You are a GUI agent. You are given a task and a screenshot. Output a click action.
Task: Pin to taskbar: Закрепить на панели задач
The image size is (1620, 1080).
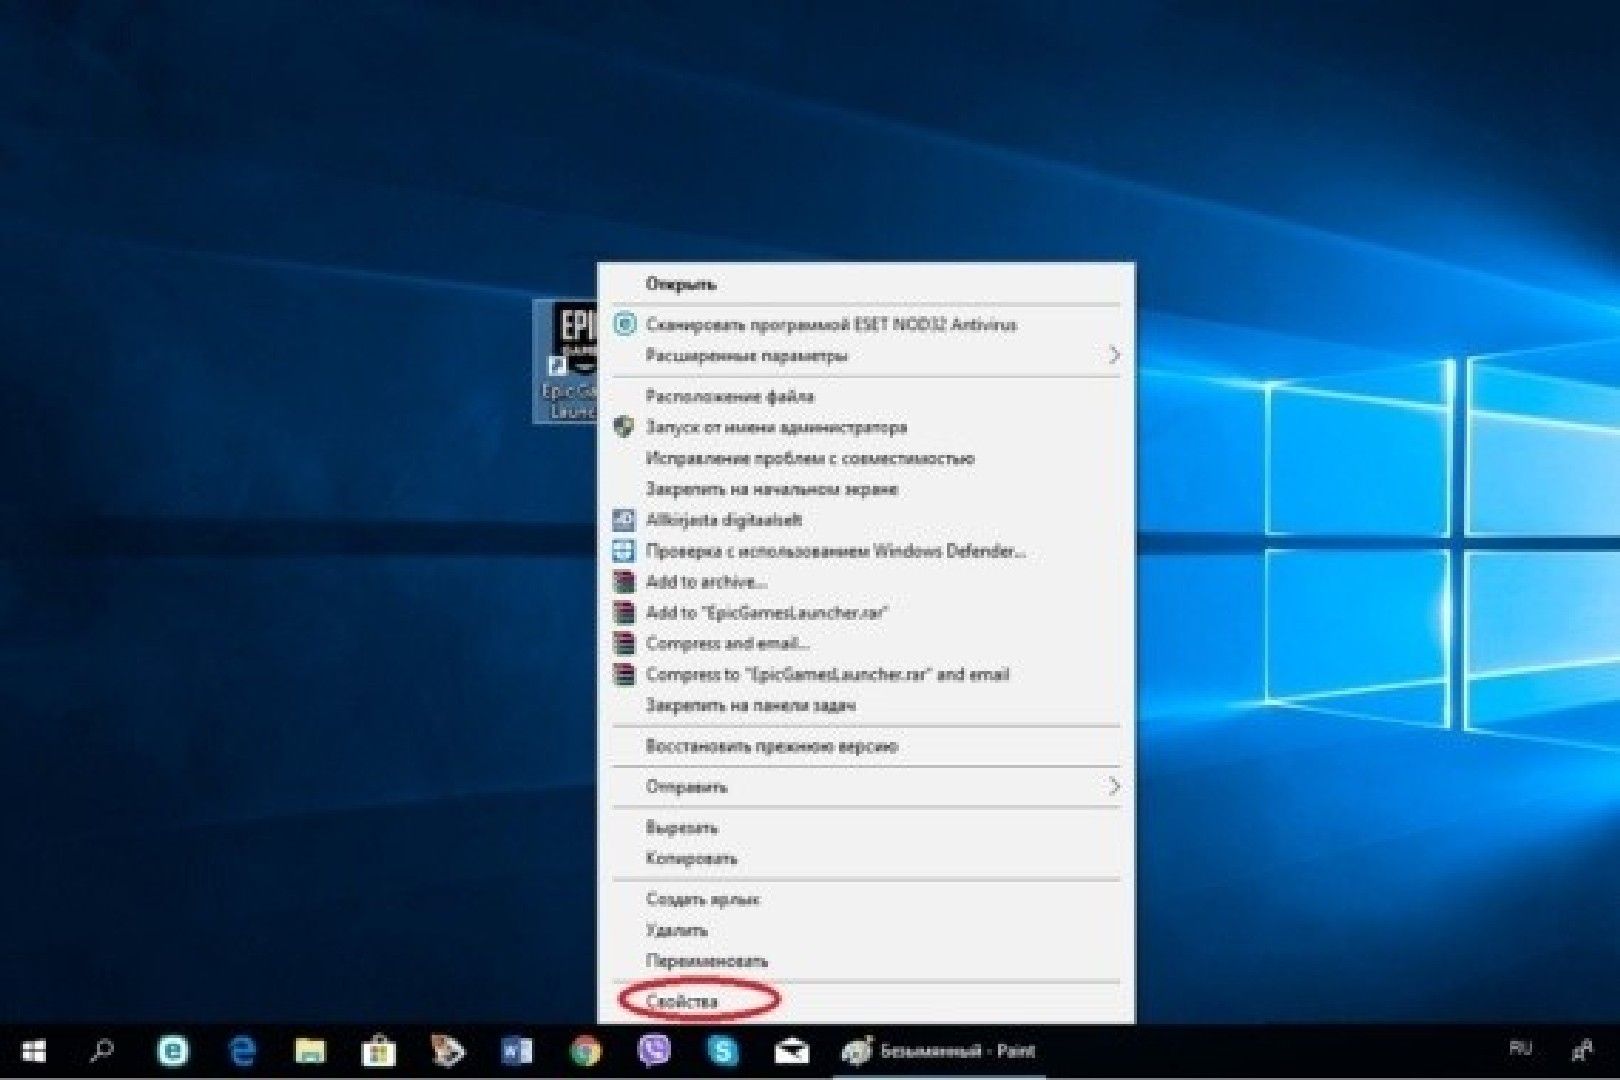866,706
